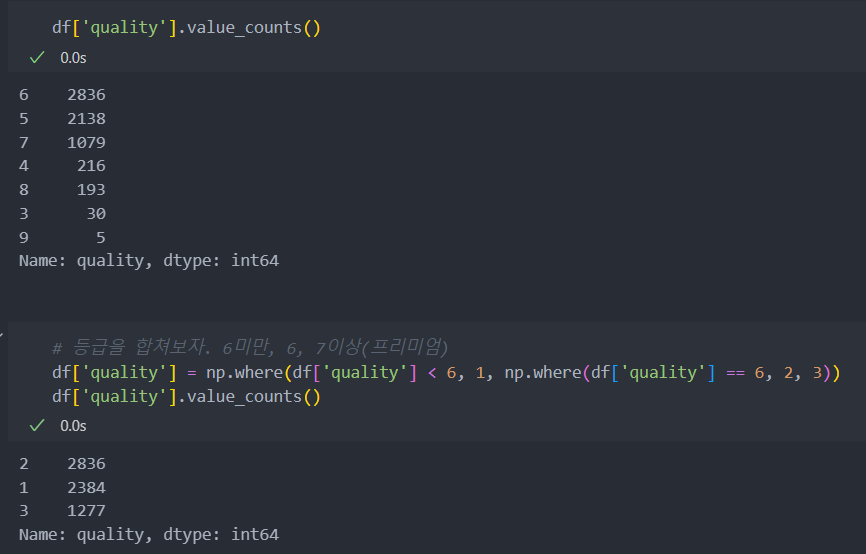Click output value 2384
This screenshot has height=554, width=866.
click(86, 488)
